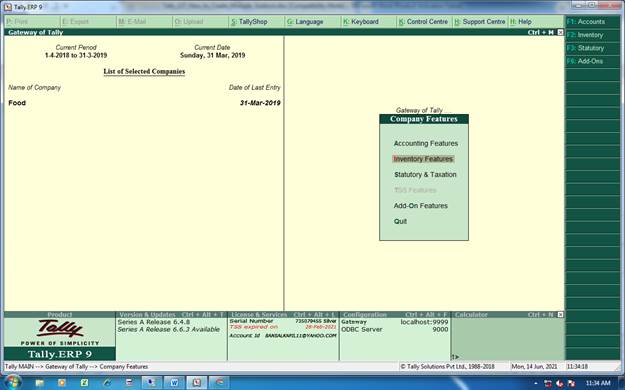Click the F6: Add-Ons side button

coord(592,61)
